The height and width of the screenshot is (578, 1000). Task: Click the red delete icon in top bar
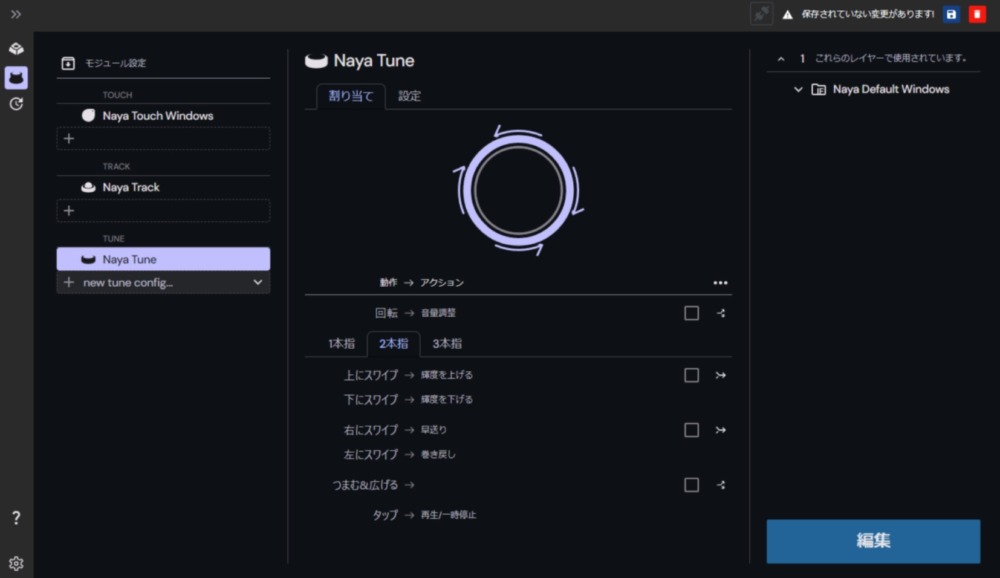[x=977, y=14]
